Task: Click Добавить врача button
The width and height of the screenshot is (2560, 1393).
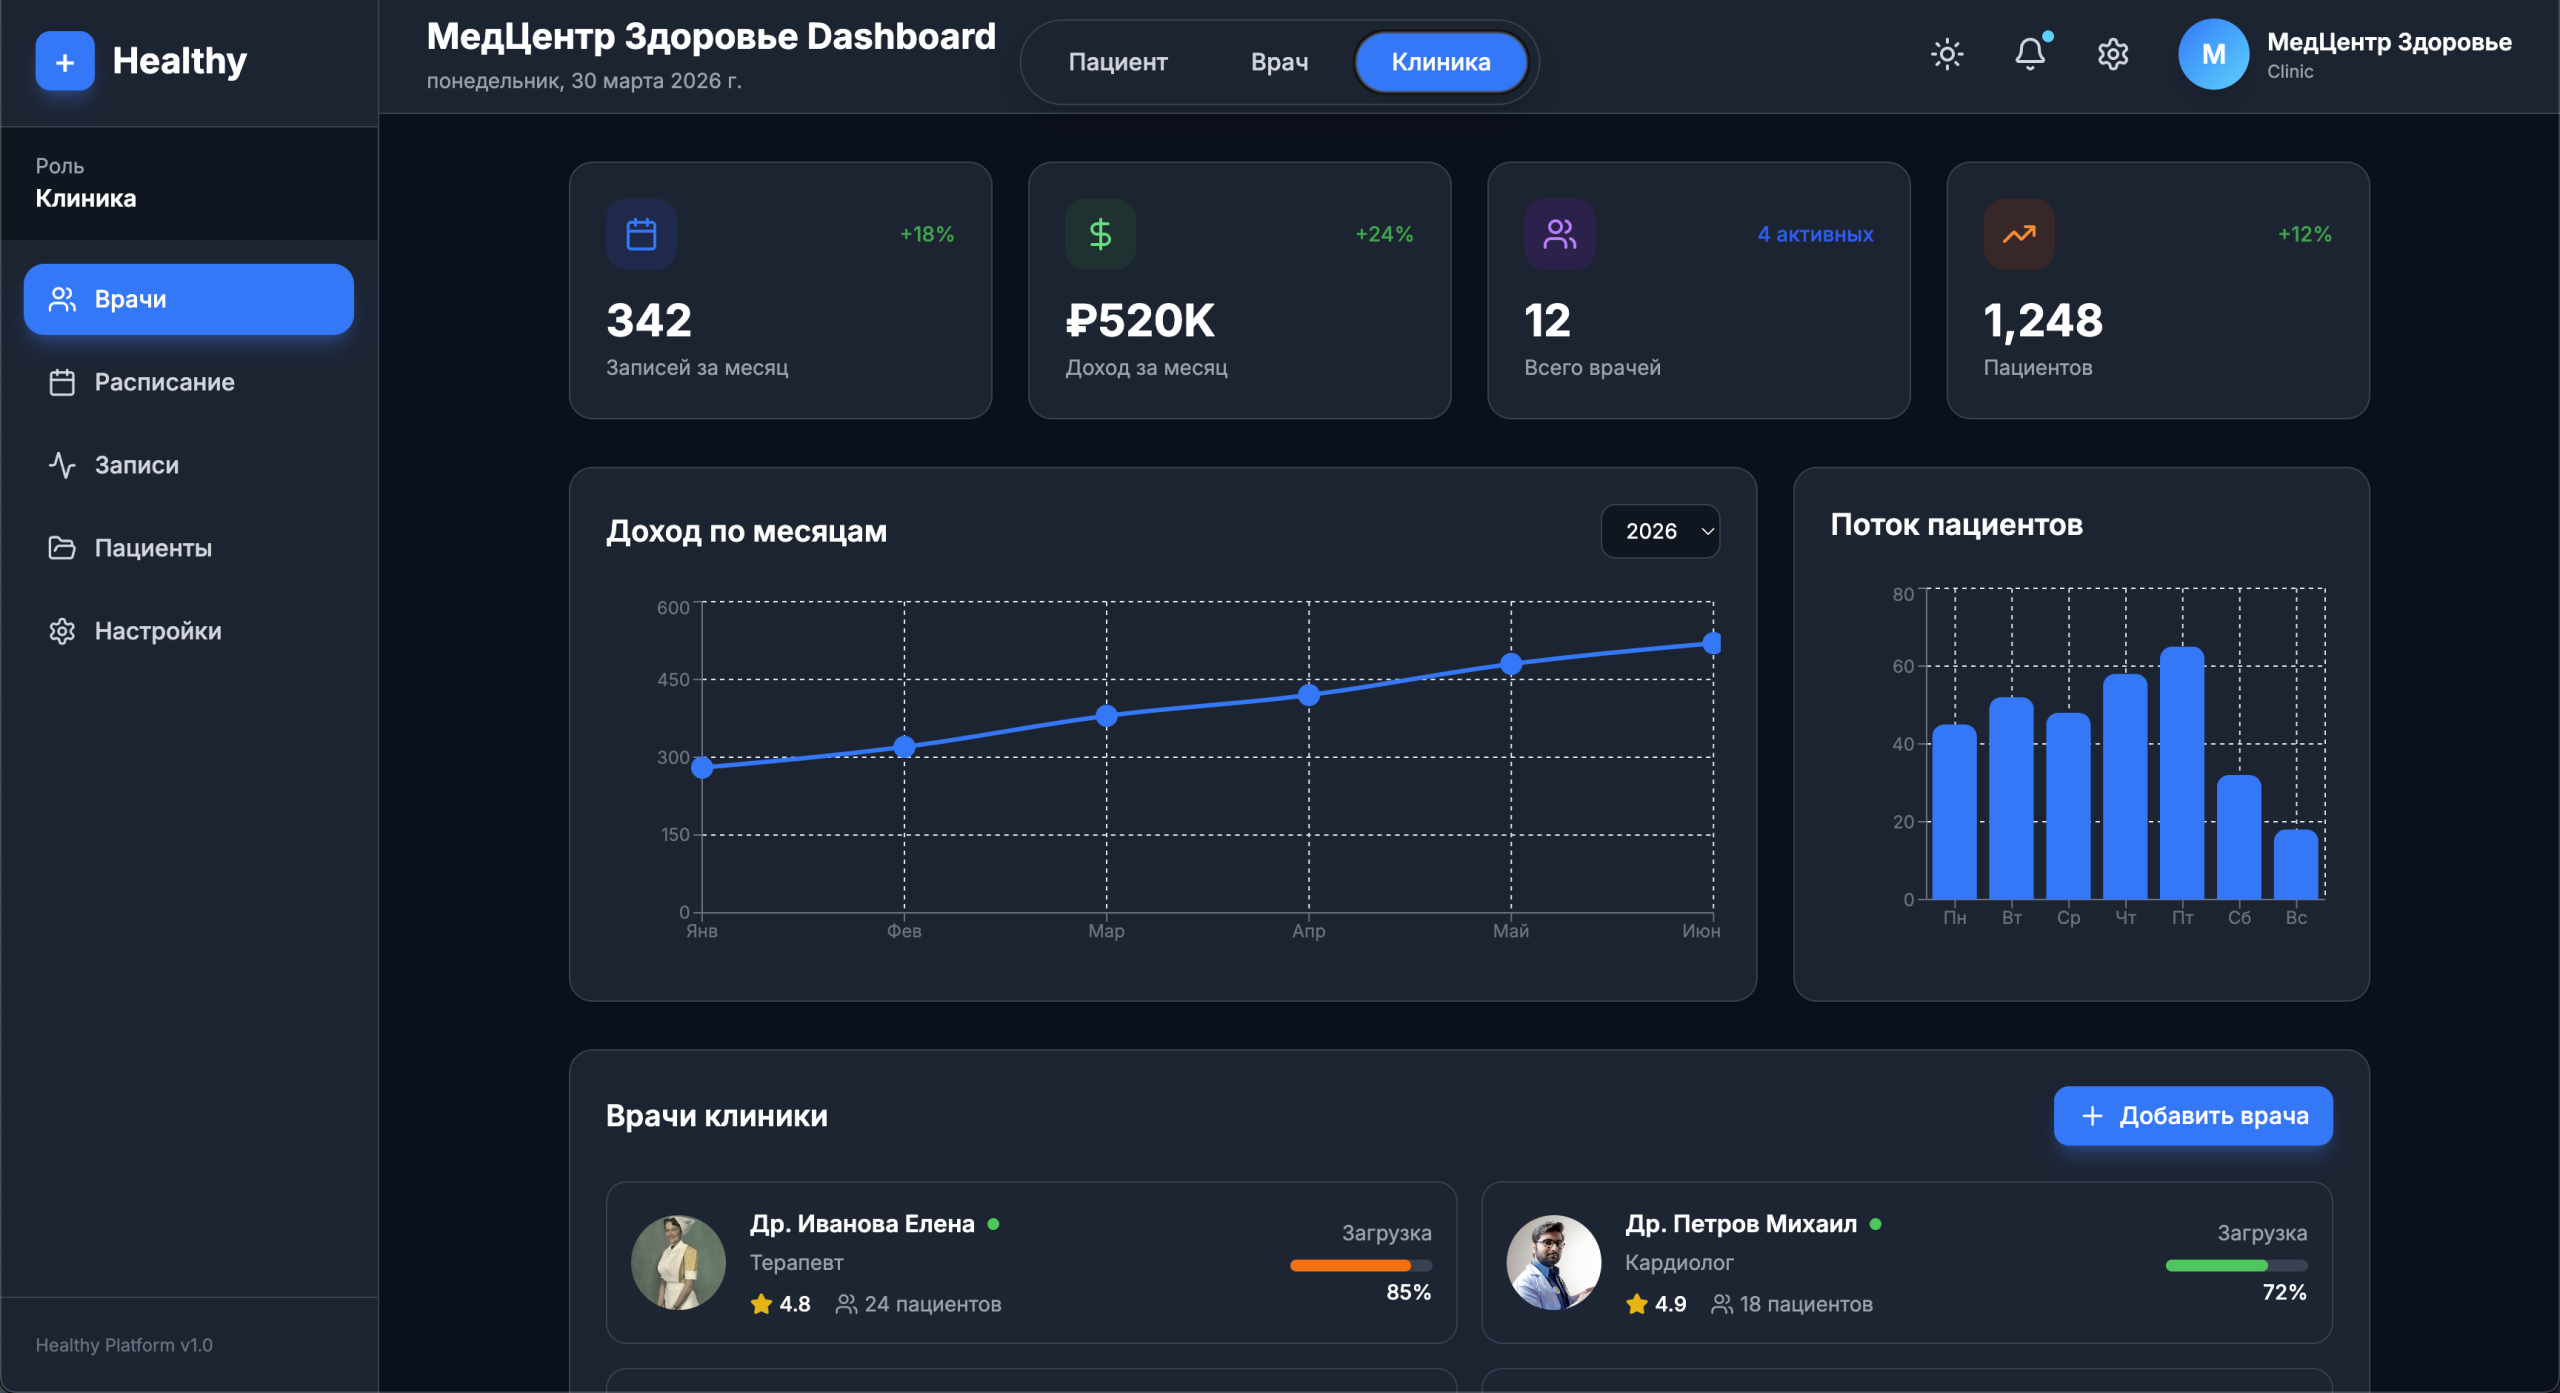Action: [x=2192, y=1115]
